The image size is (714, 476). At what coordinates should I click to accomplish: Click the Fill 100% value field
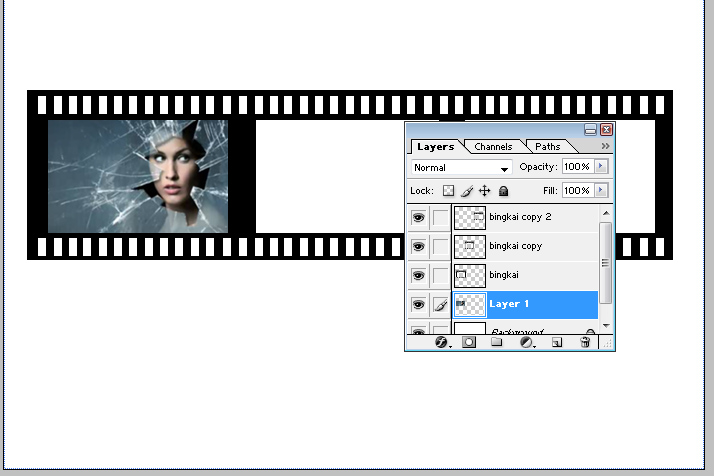pyautogui.click(x=578, y=190)
